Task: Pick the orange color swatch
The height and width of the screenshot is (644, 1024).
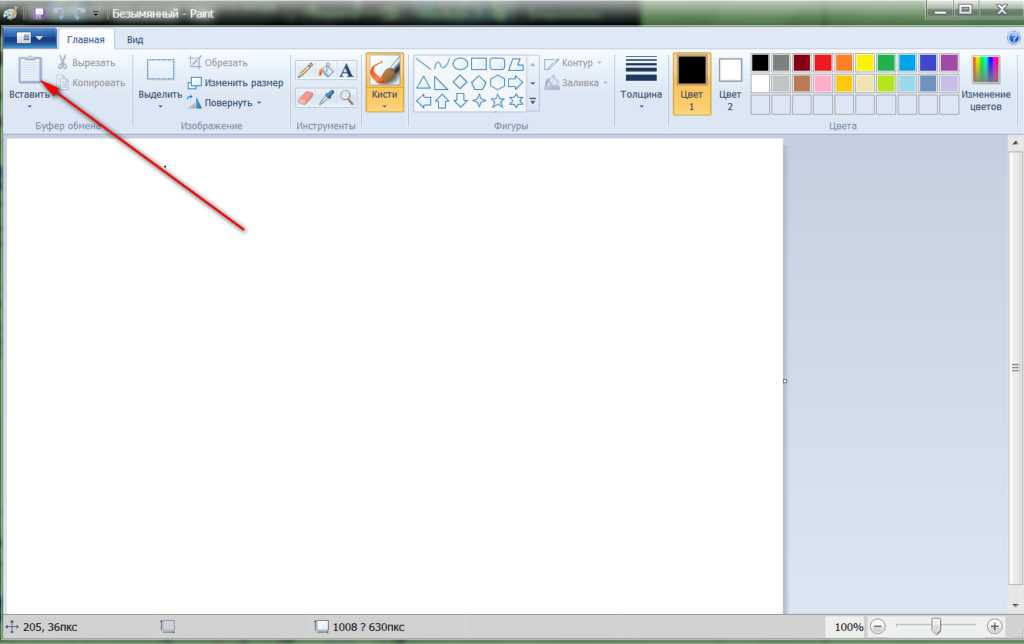Action: pyautogui.click(x=844, y=63)
